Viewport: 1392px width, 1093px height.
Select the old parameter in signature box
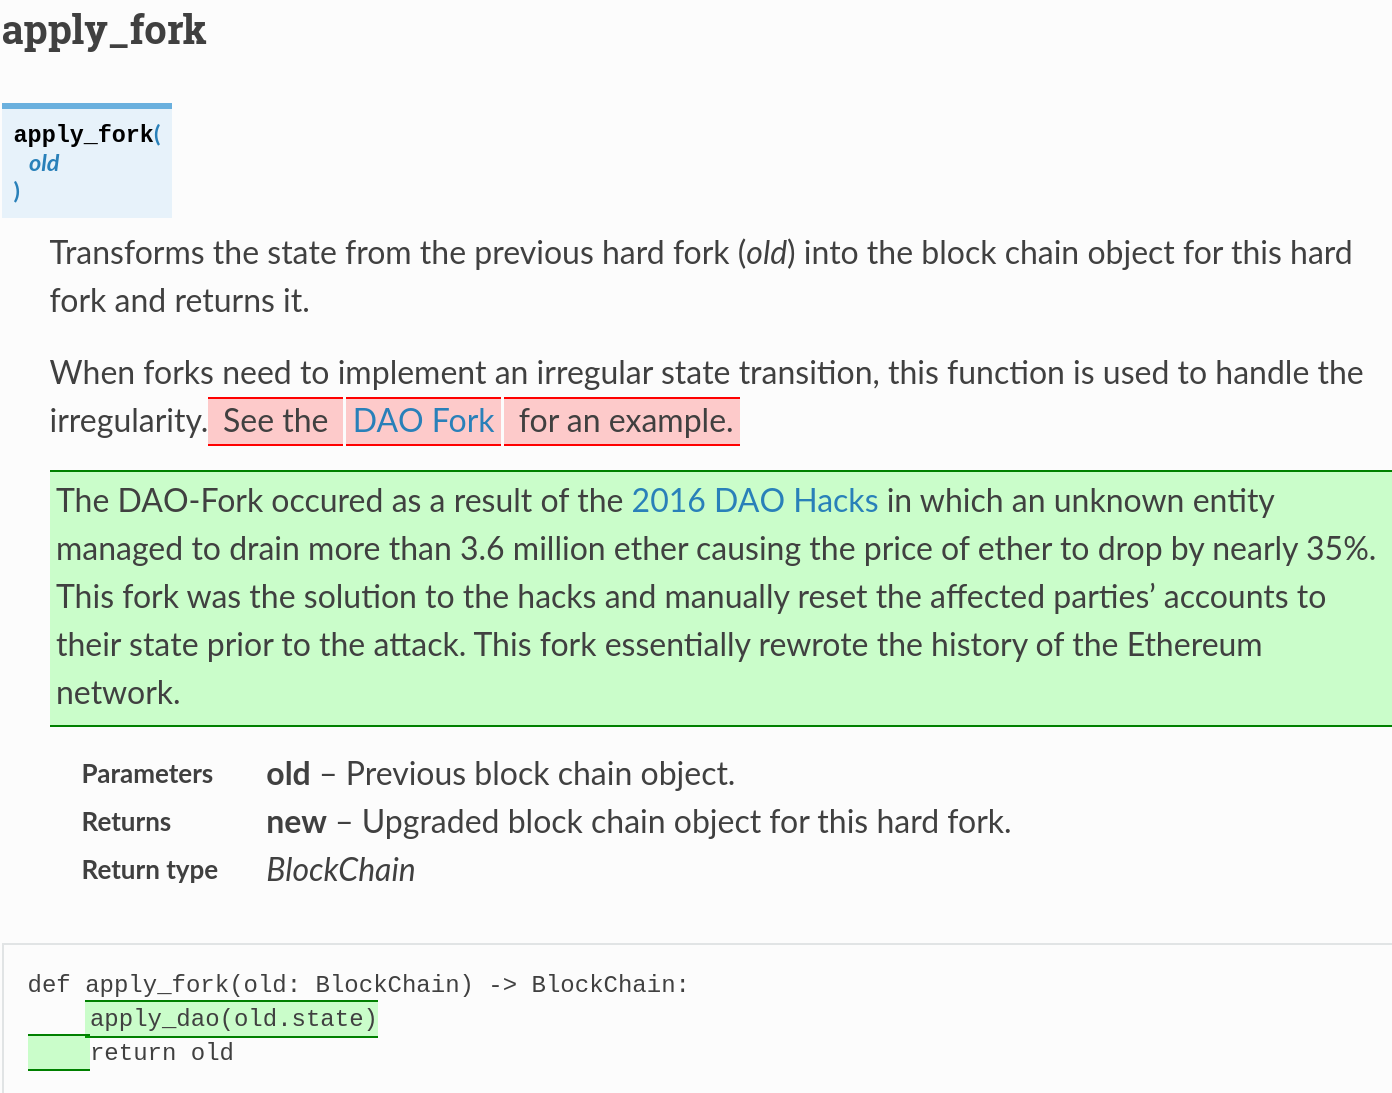click(x=44, y=163)
